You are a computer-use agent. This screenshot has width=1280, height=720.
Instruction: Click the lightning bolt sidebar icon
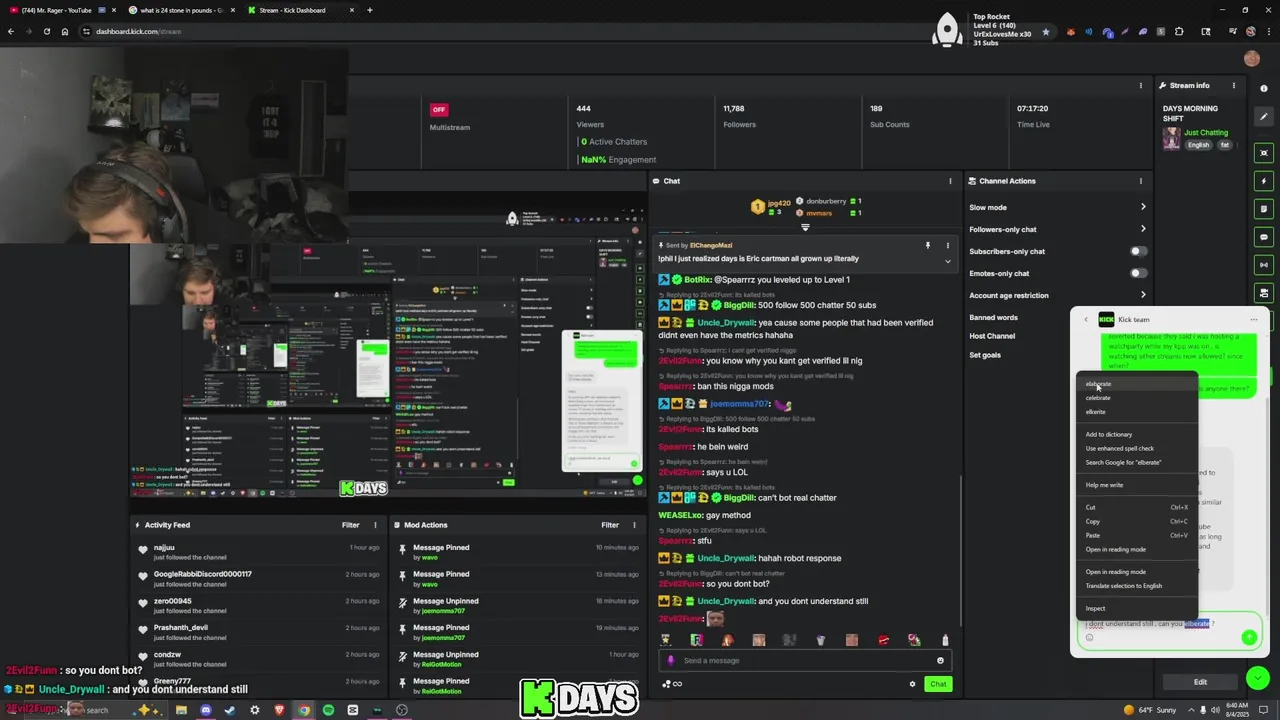[x=1264, y=181]
